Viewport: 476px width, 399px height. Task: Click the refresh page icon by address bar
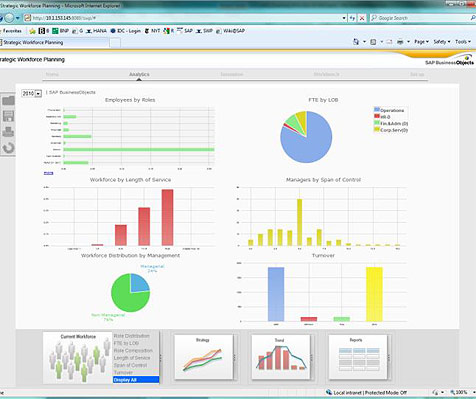(x=352, y=18)
